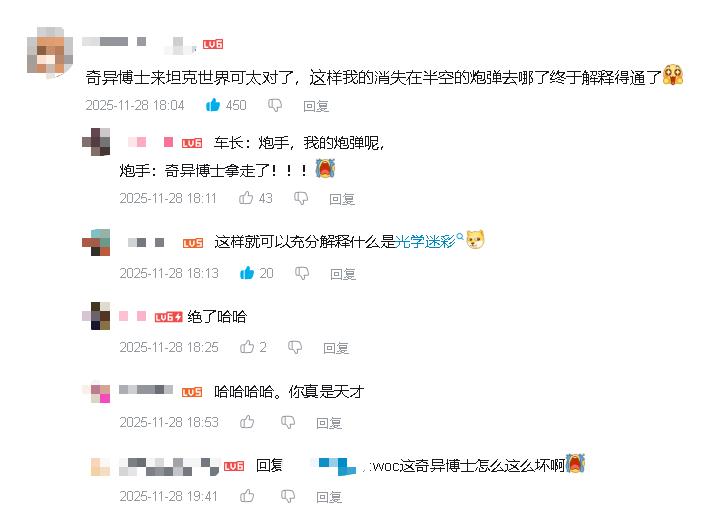Reply to the 18:11 comment
This screenshot has height=522, width=712.
(342, 199)
